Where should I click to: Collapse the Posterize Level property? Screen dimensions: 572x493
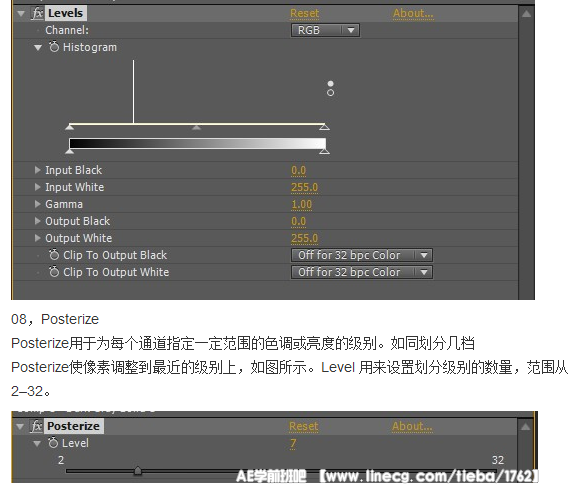tap(37, 444)
